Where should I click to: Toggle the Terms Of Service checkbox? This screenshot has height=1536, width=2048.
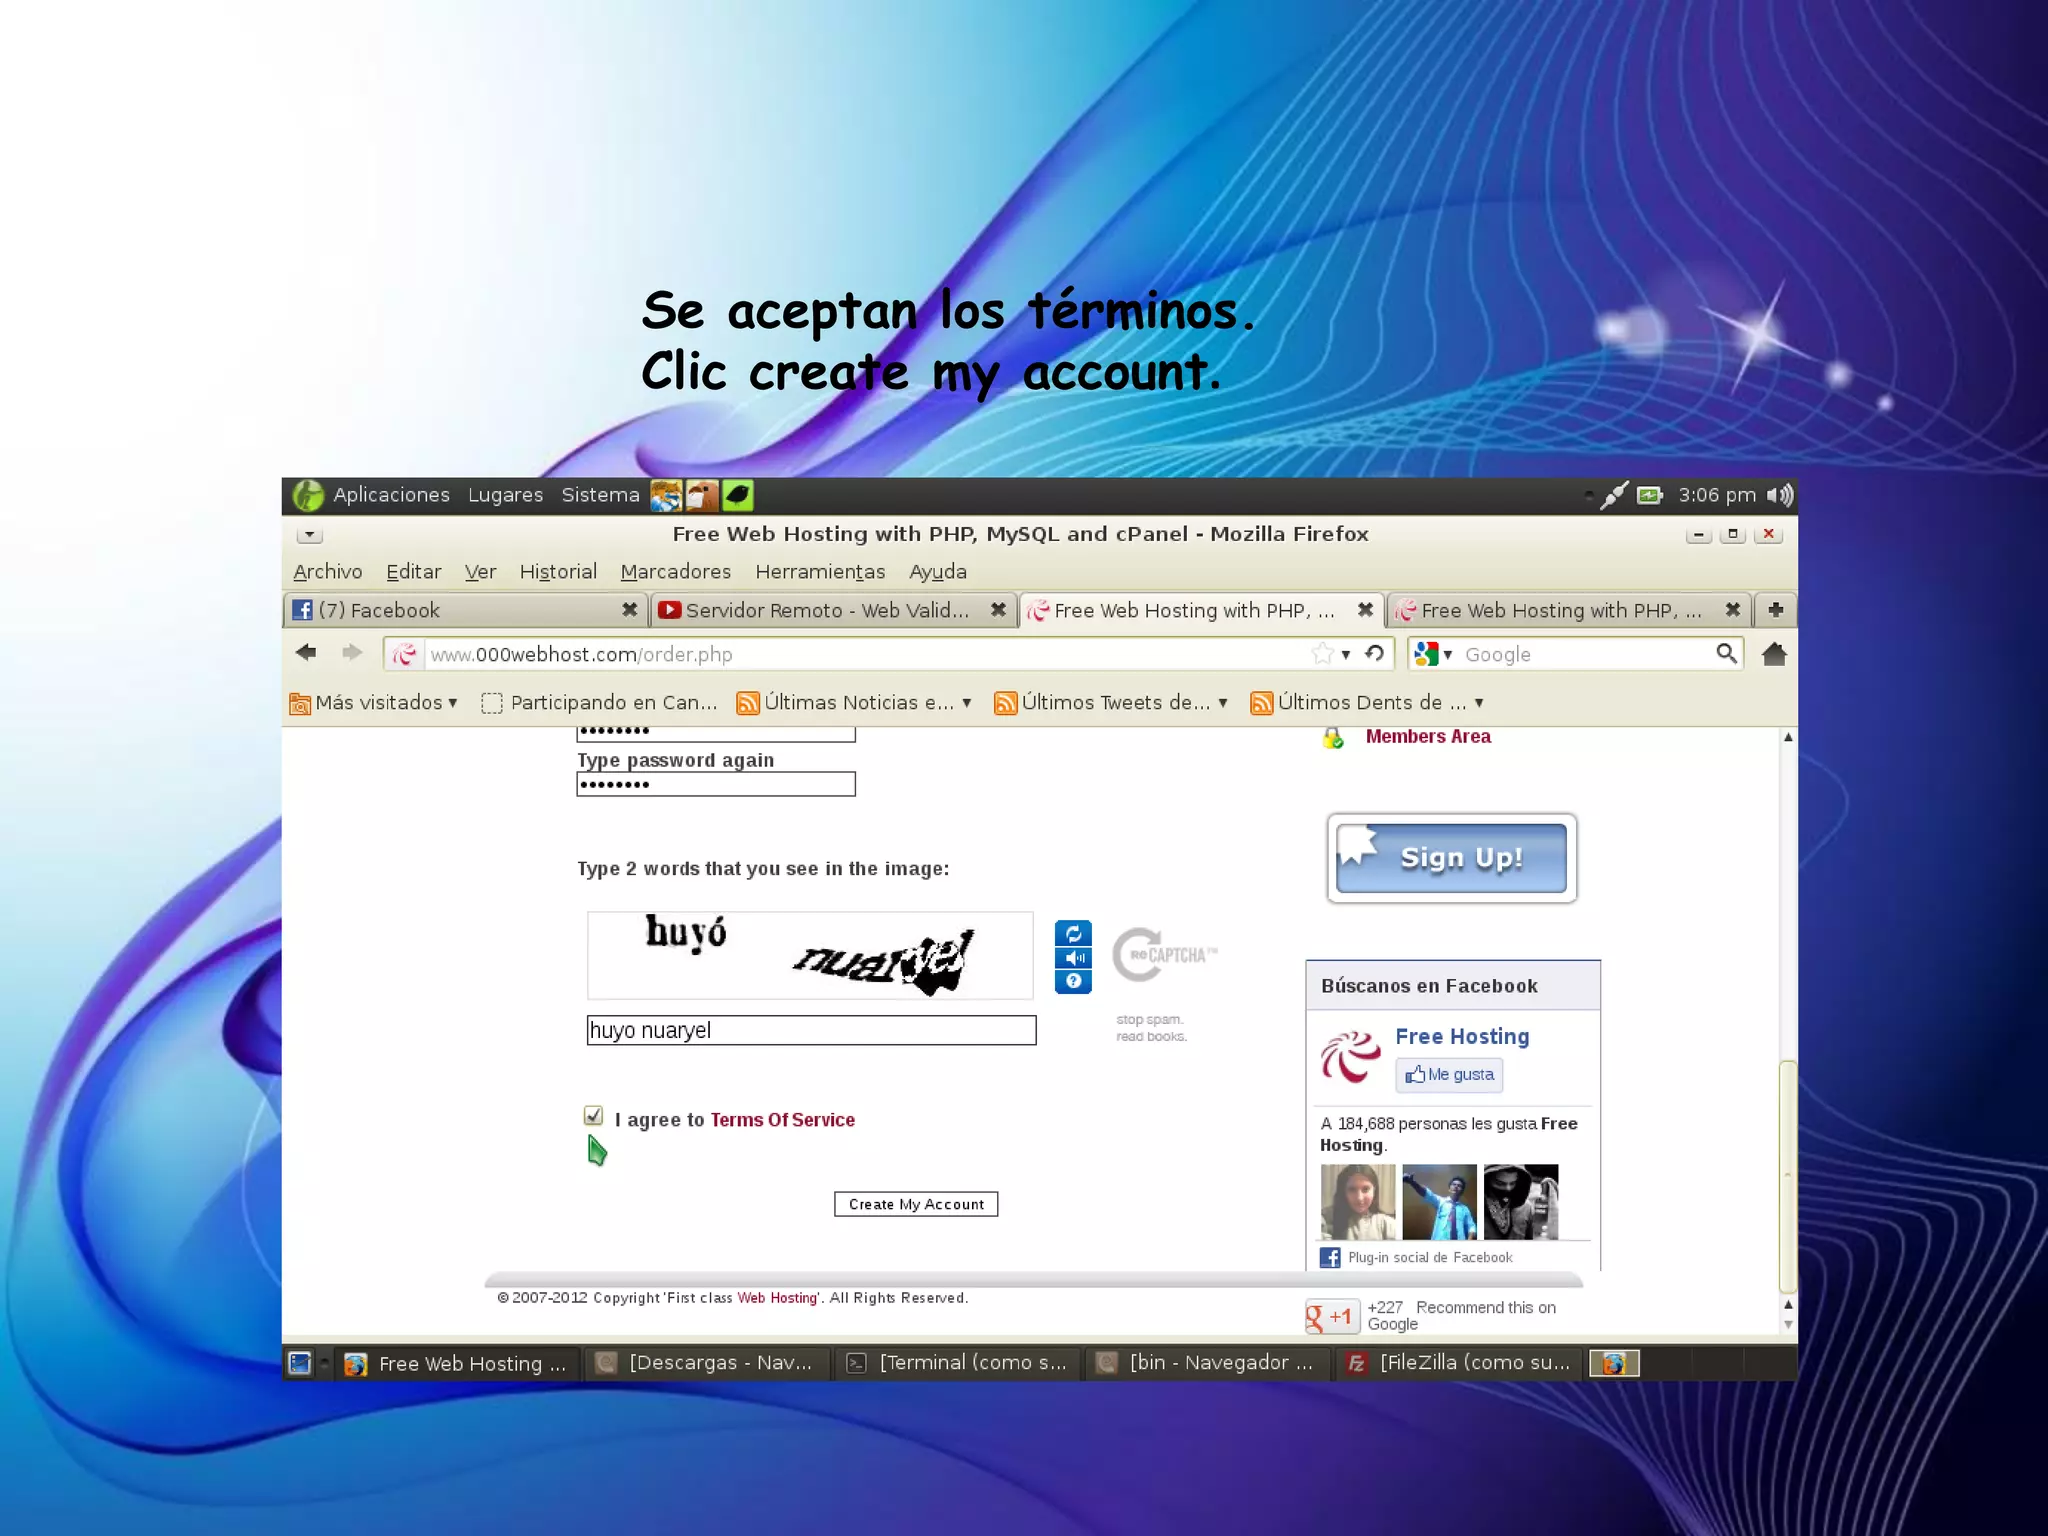(593, 1116)
